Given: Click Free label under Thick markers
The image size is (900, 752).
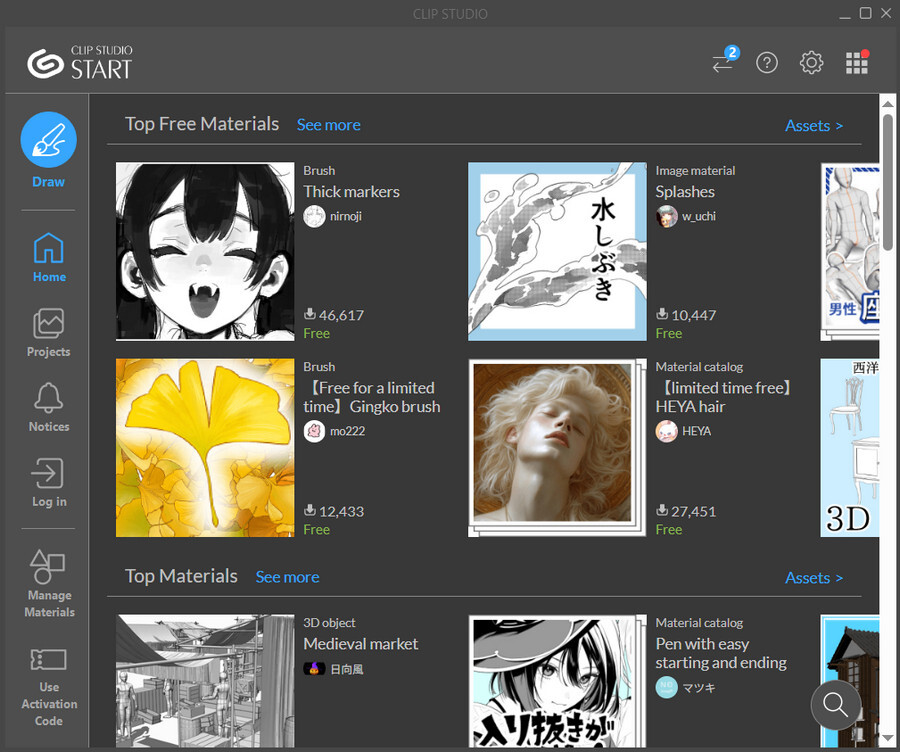Looking at the screenshot, I should coord(316,334).
